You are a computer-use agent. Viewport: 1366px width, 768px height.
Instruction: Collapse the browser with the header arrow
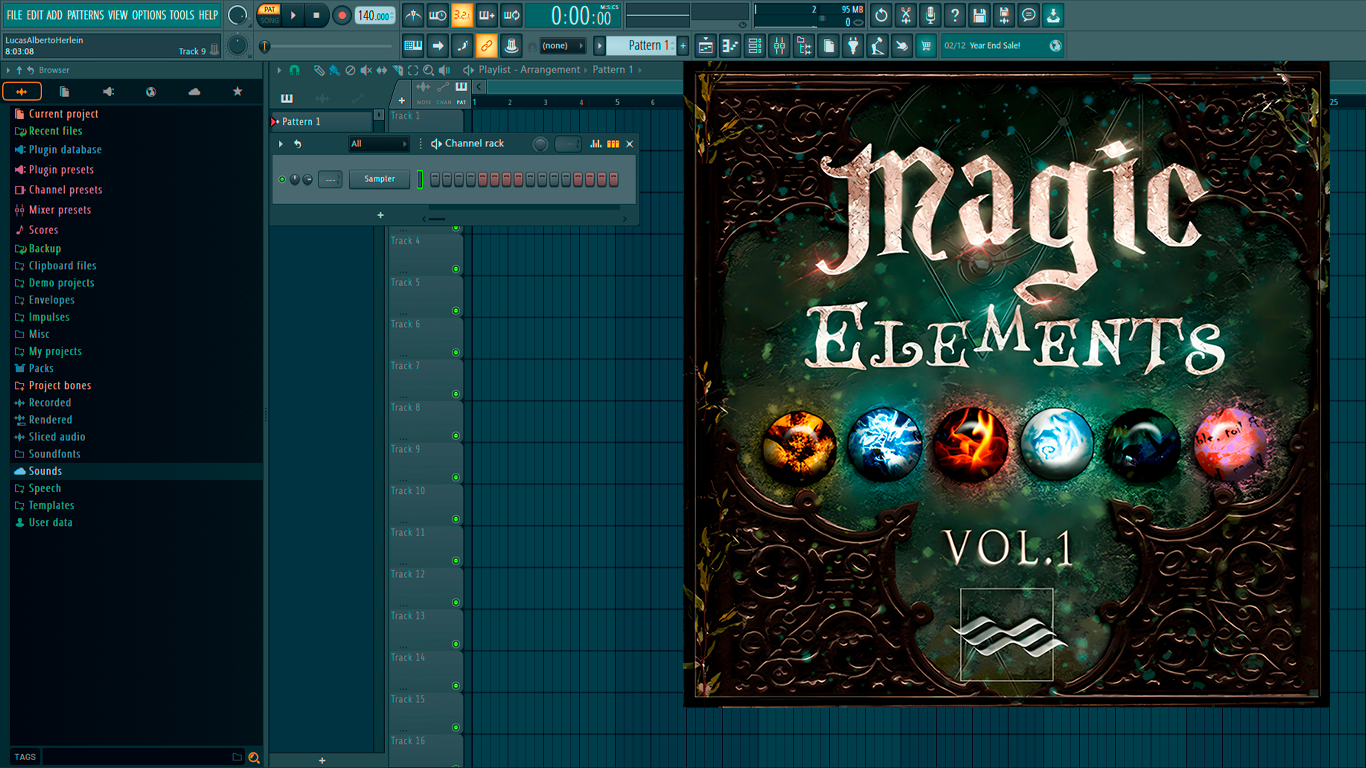(8, 70)
